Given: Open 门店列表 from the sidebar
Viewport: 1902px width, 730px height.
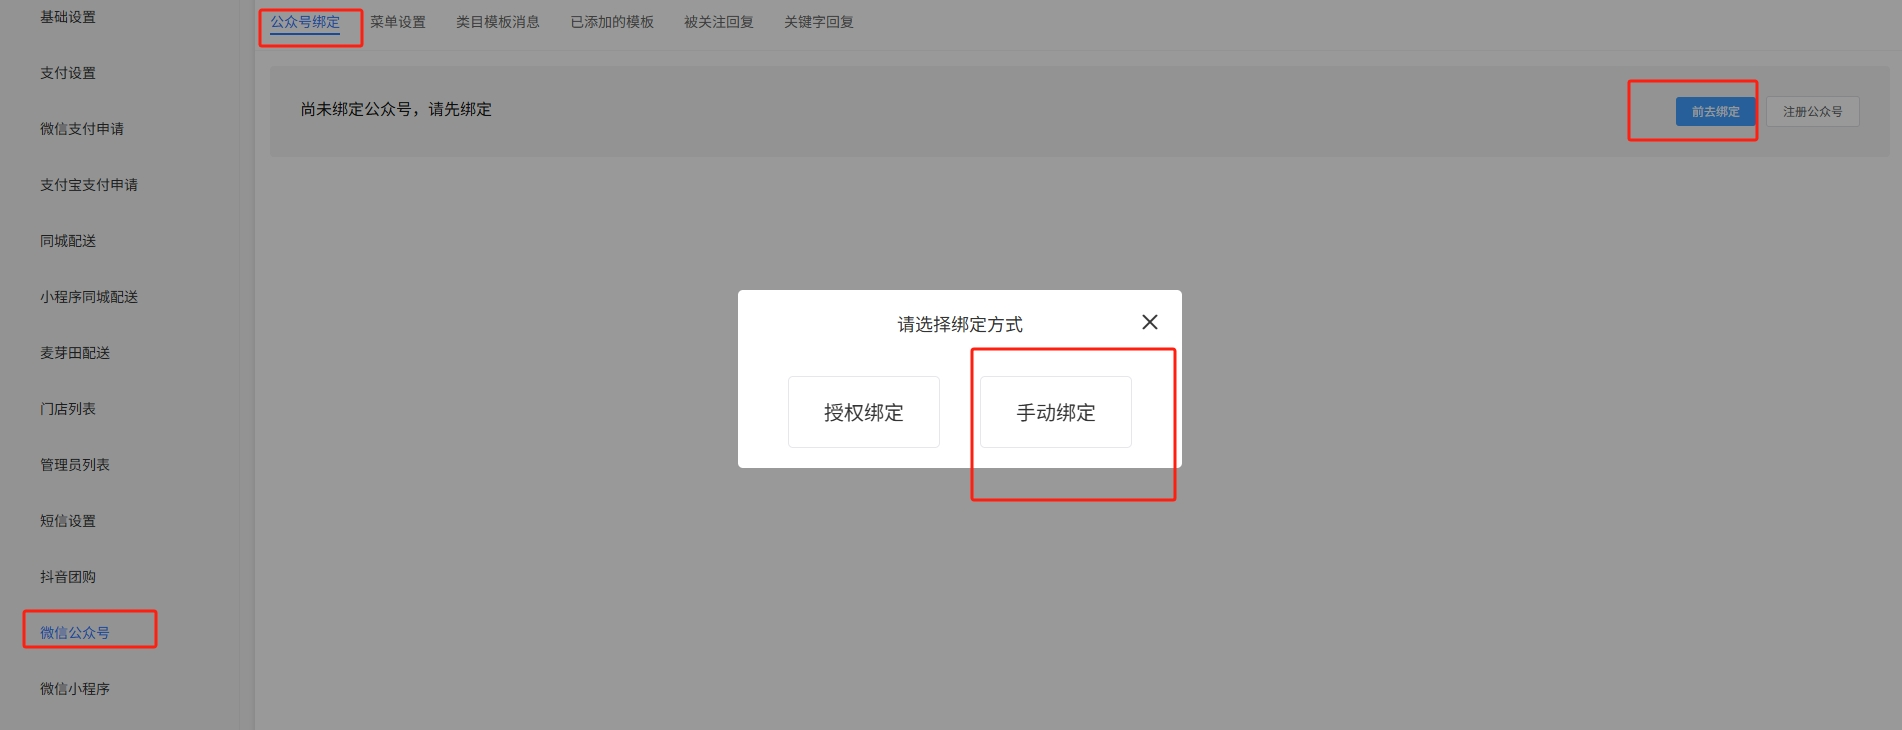Looking at the screenshot, I should pos(68,409).
